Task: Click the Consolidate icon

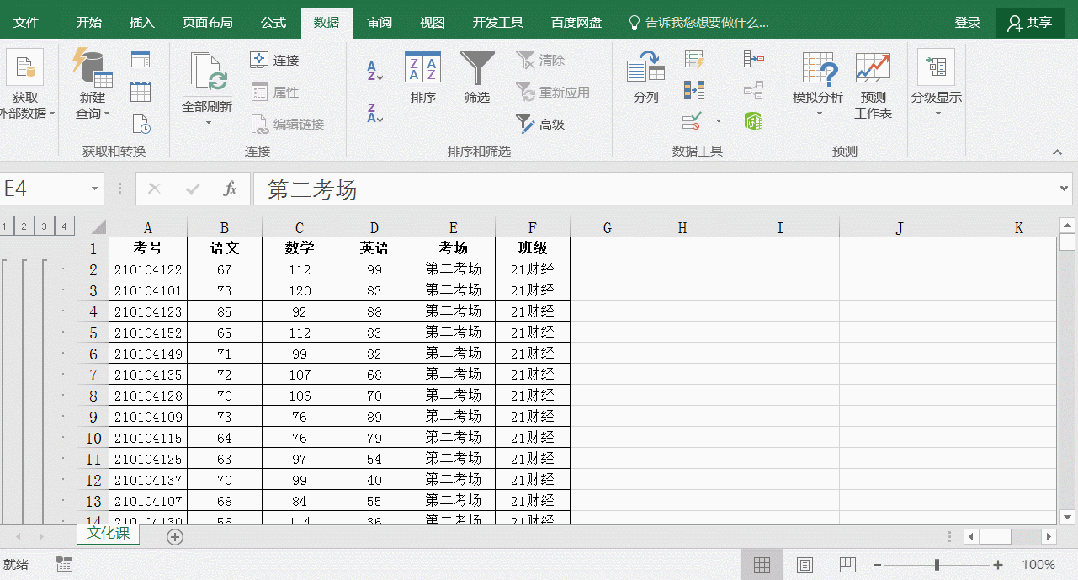Action: pos(754,58)
